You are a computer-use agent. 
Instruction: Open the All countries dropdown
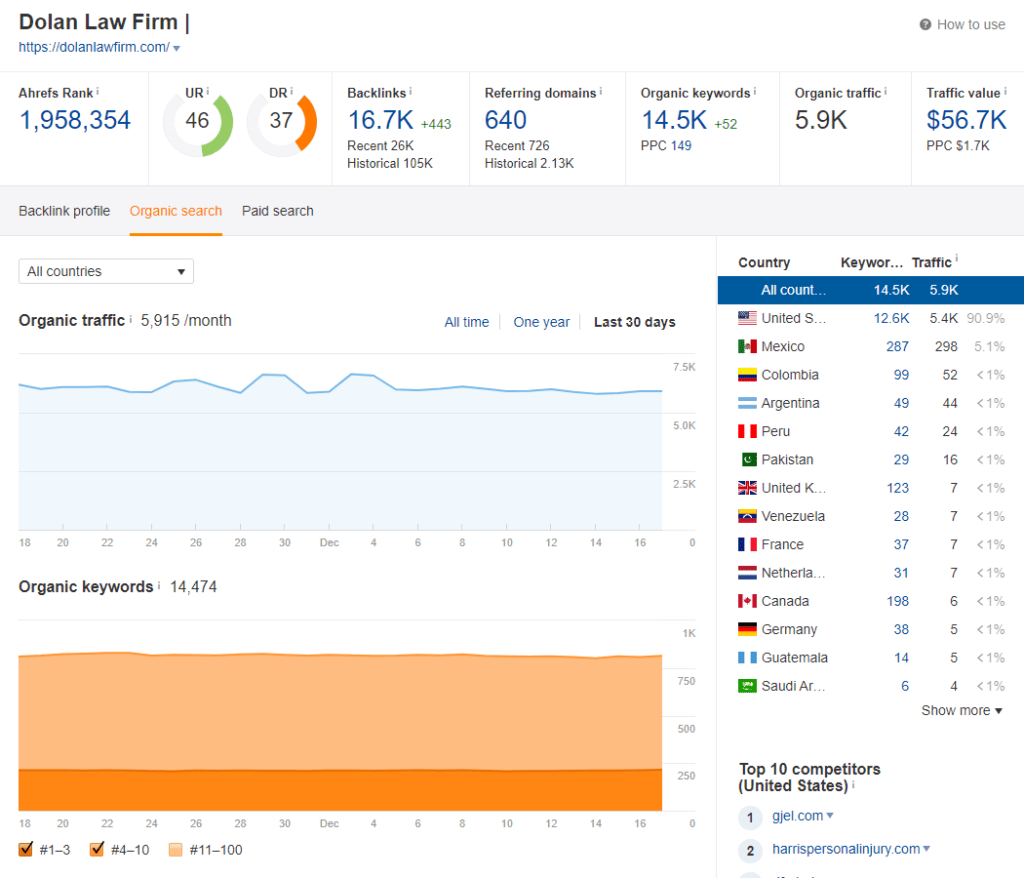click(106, 271)
